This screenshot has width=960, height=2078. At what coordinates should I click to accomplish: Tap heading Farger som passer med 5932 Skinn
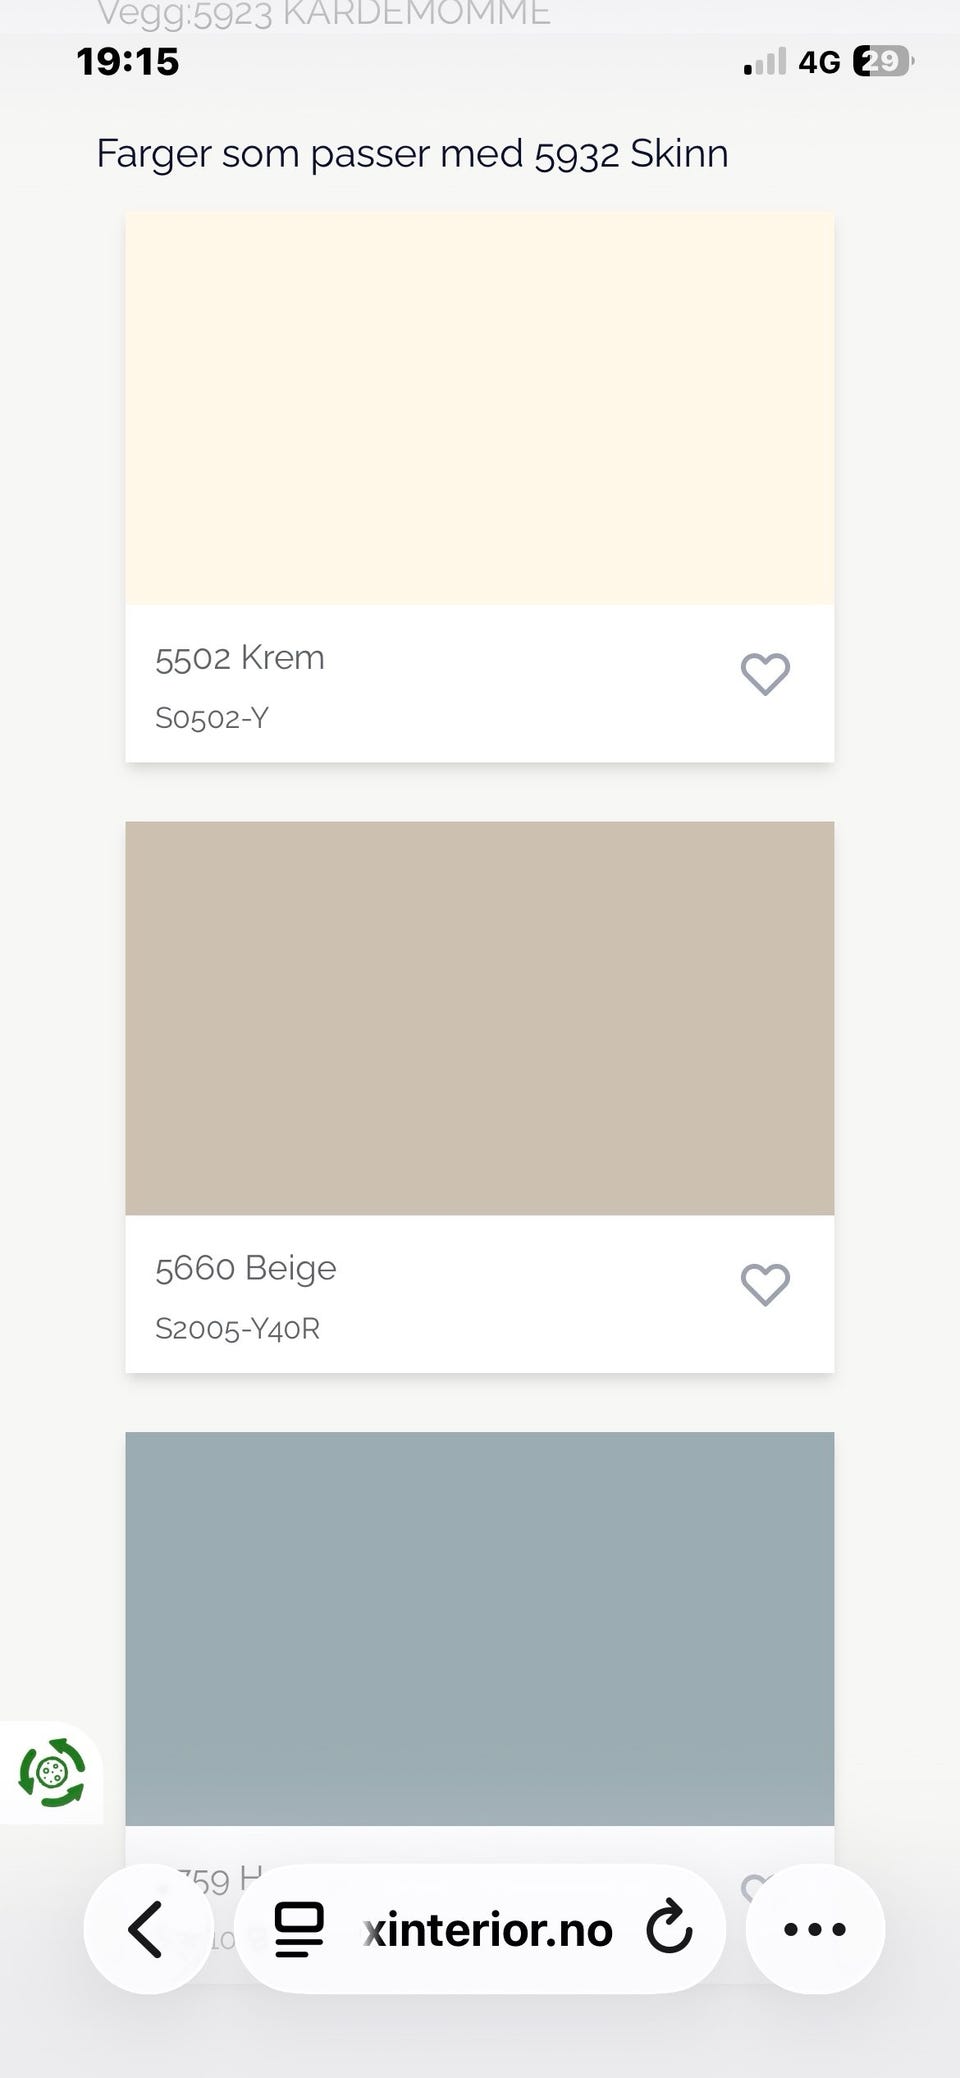click(x=412, y=154)
